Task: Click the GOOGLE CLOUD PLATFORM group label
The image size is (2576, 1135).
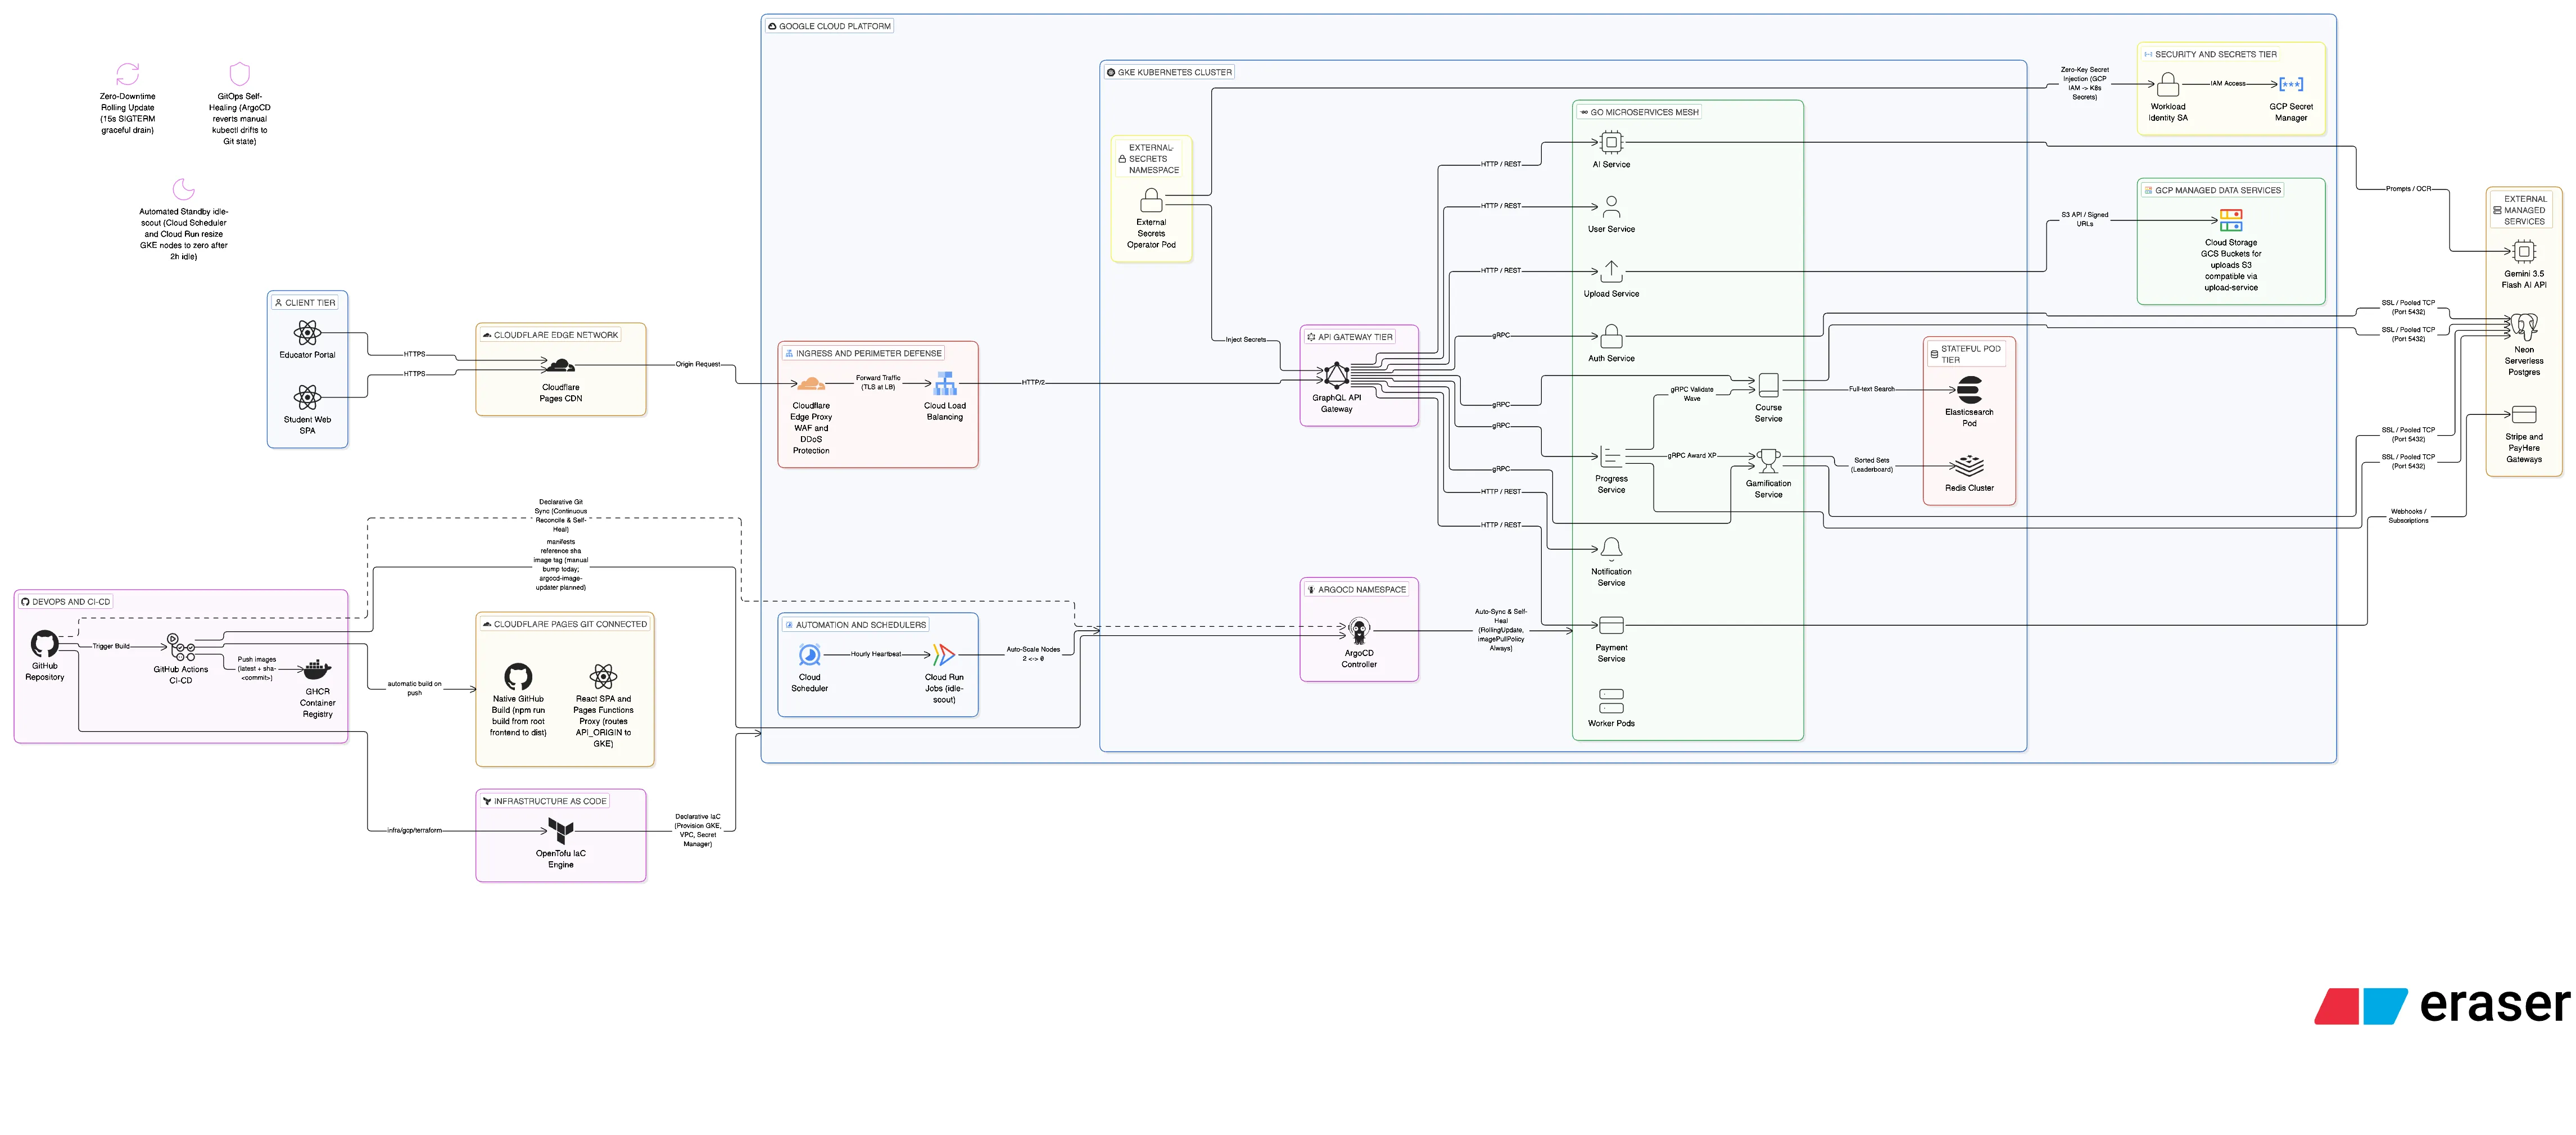Action: point(829,26)
